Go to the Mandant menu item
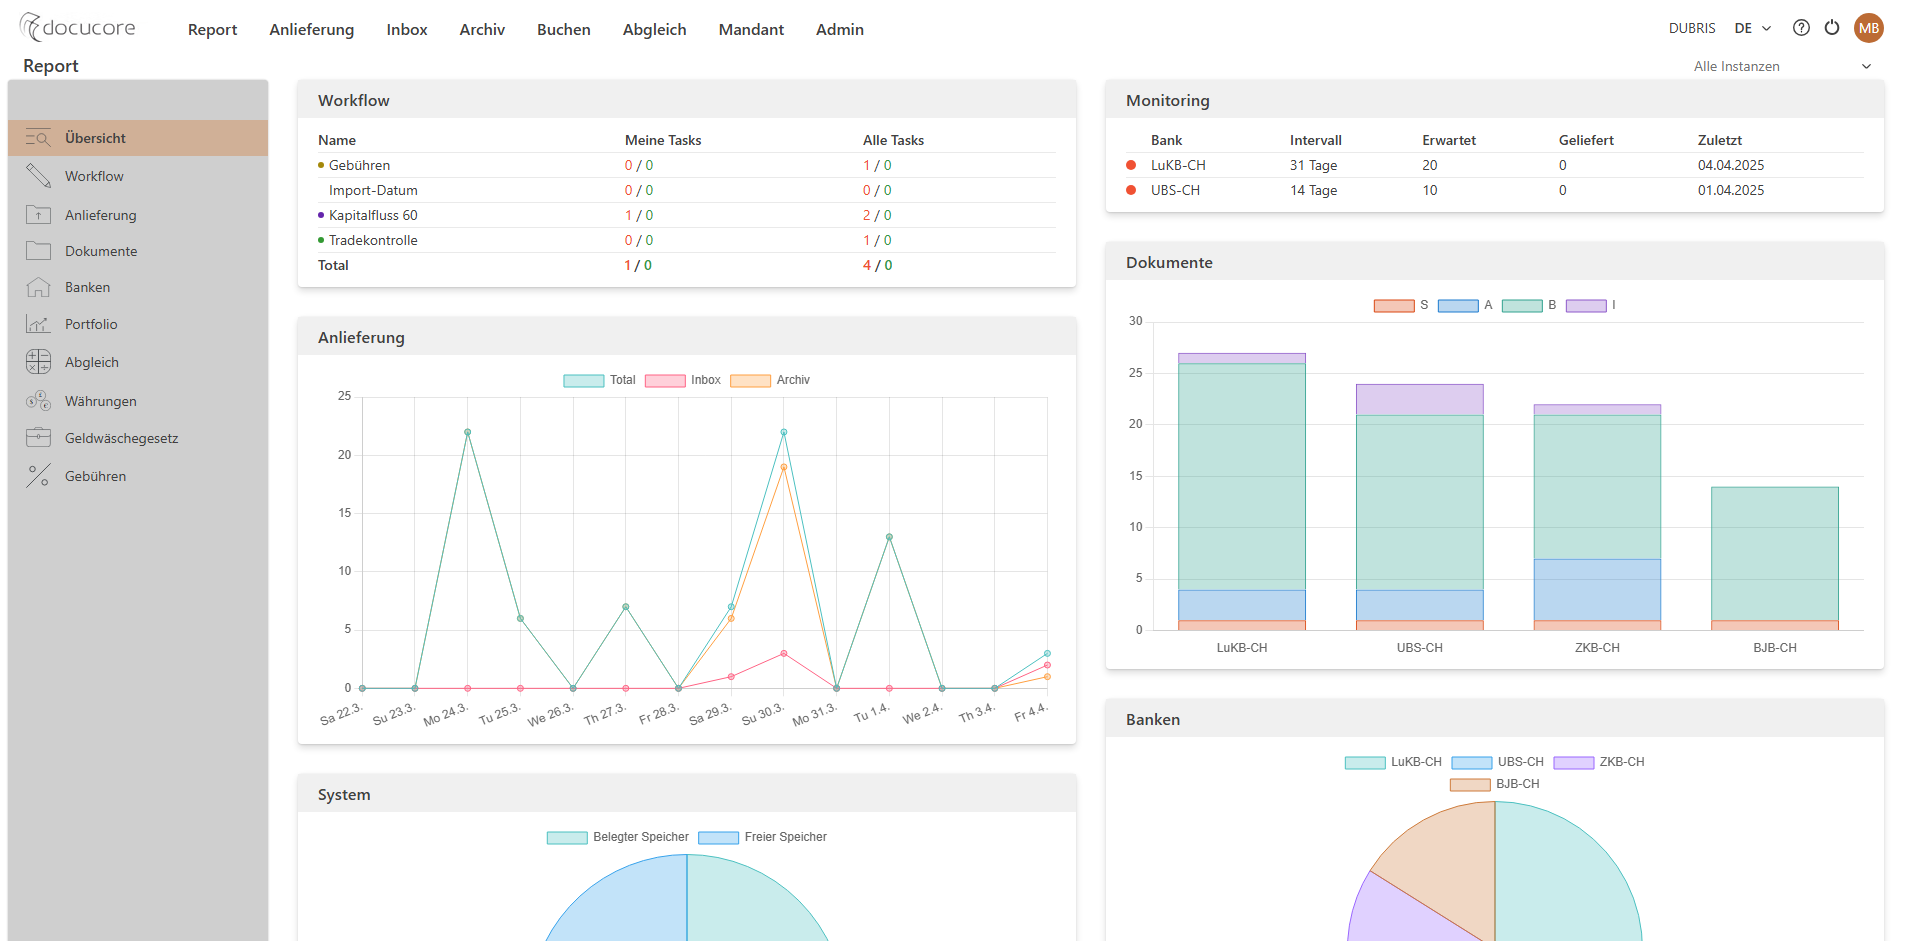 pyautogui.click(x=750, y=30)
